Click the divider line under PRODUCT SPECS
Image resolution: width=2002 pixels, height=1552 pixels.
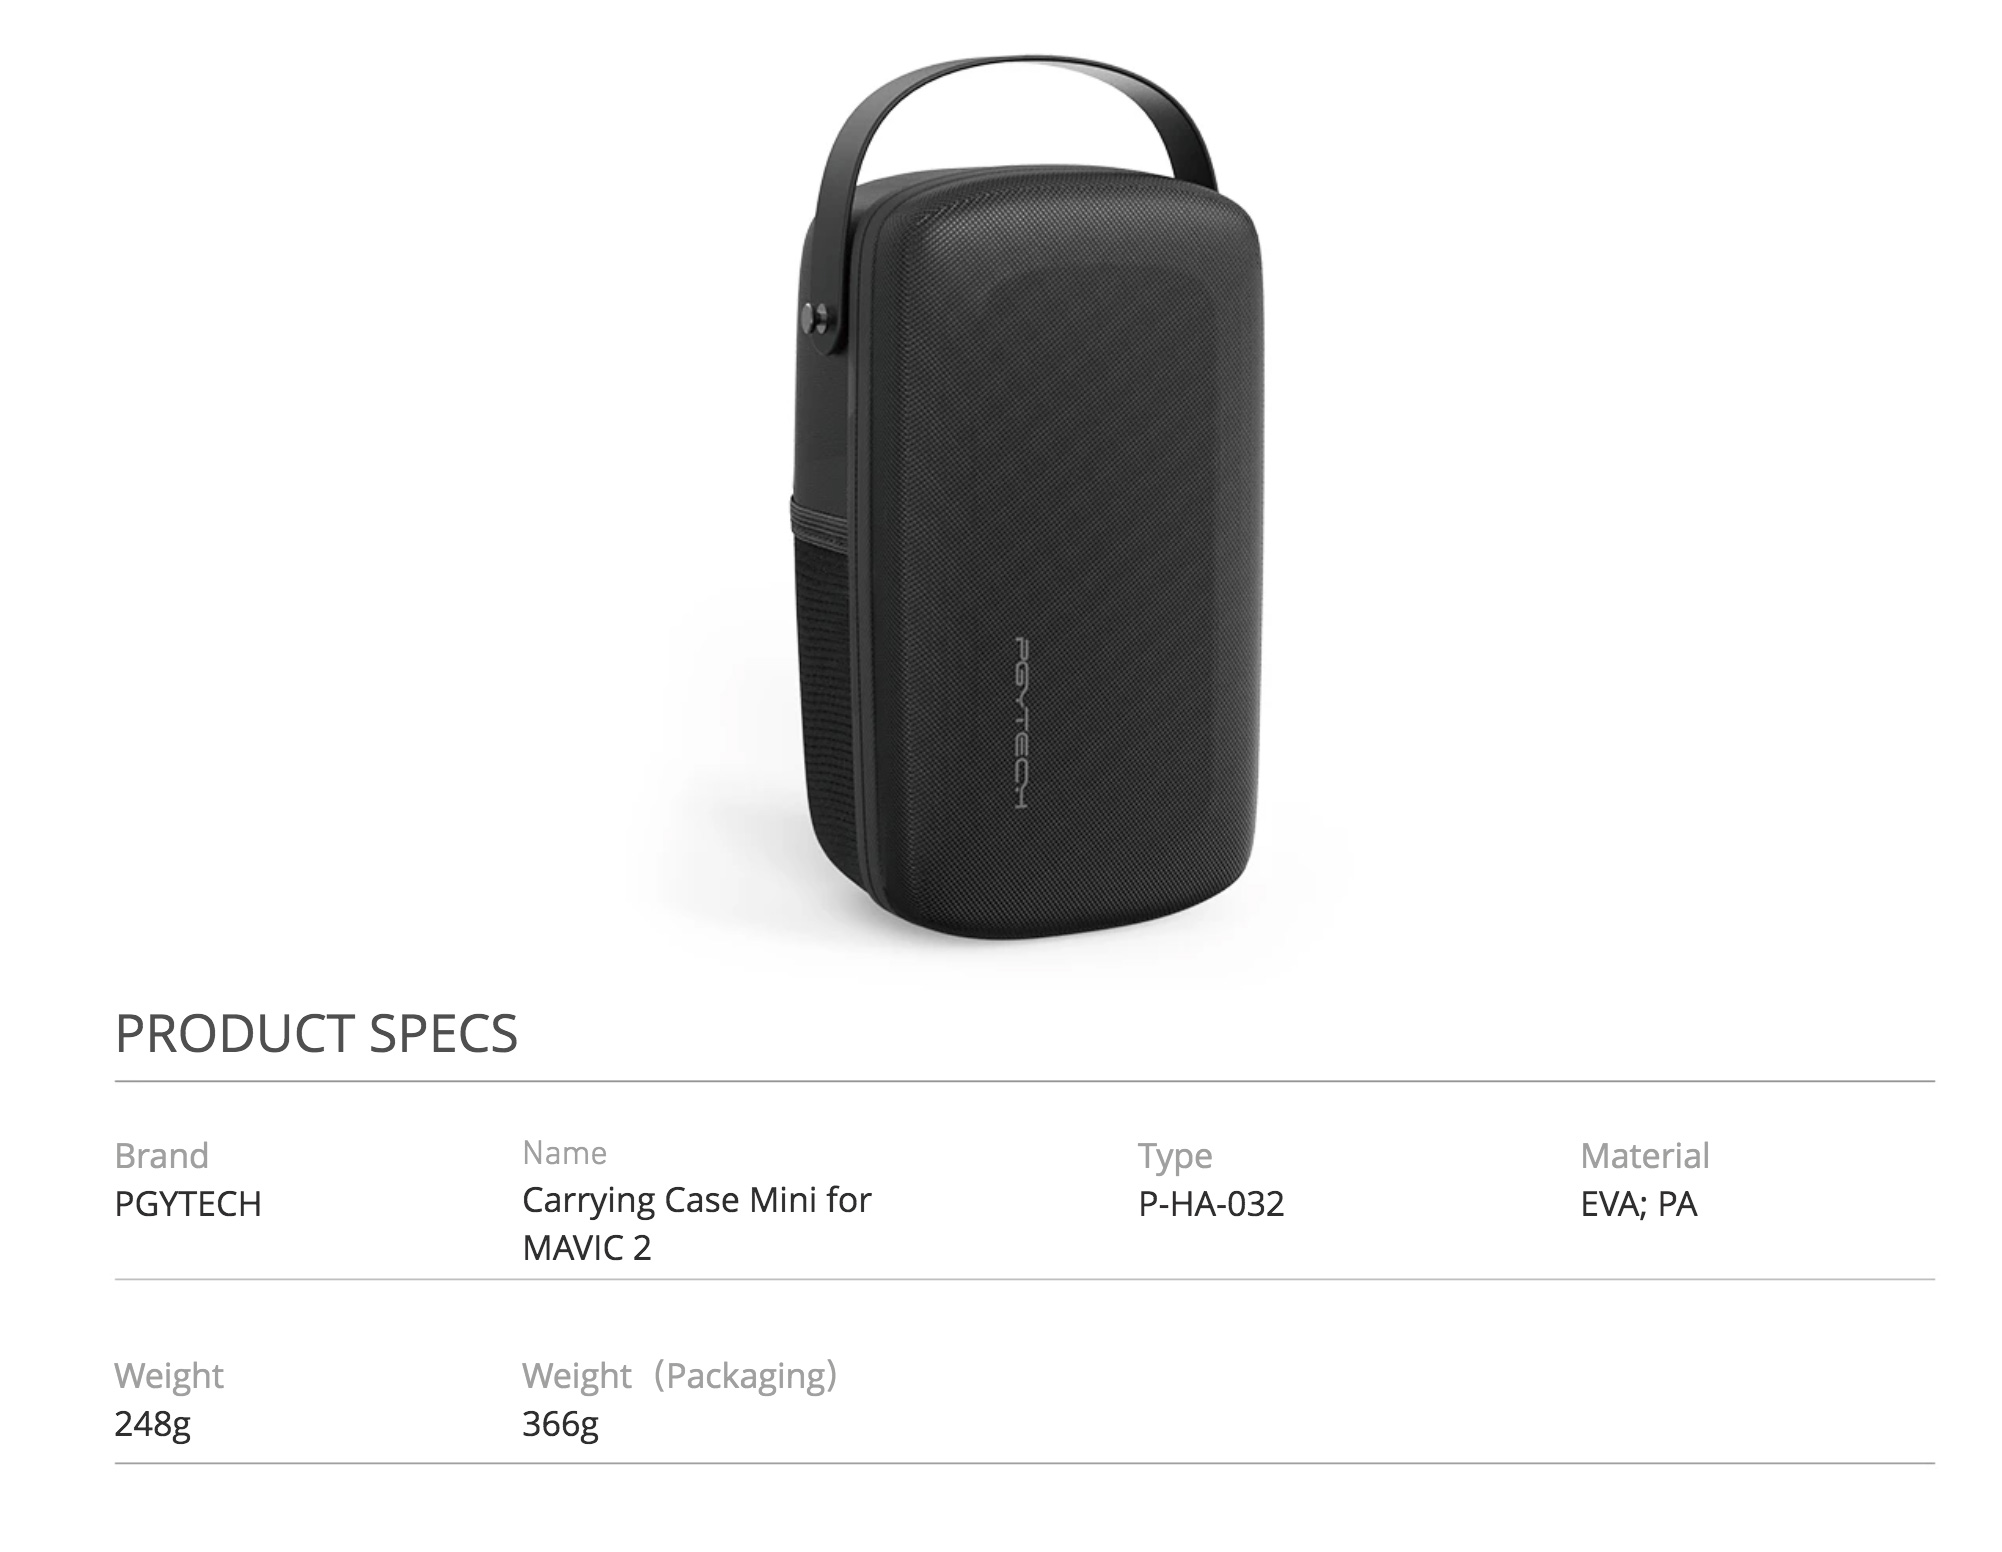[1024, 1081]
